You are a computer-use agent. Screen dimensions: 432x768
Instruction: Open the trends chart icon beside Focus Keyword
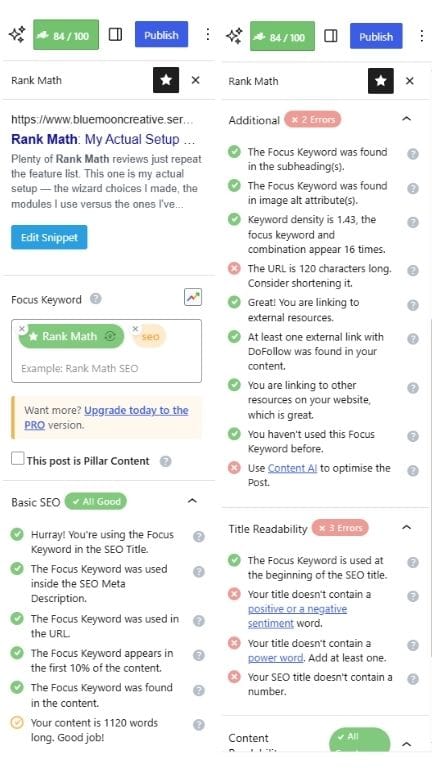point(193,297)
